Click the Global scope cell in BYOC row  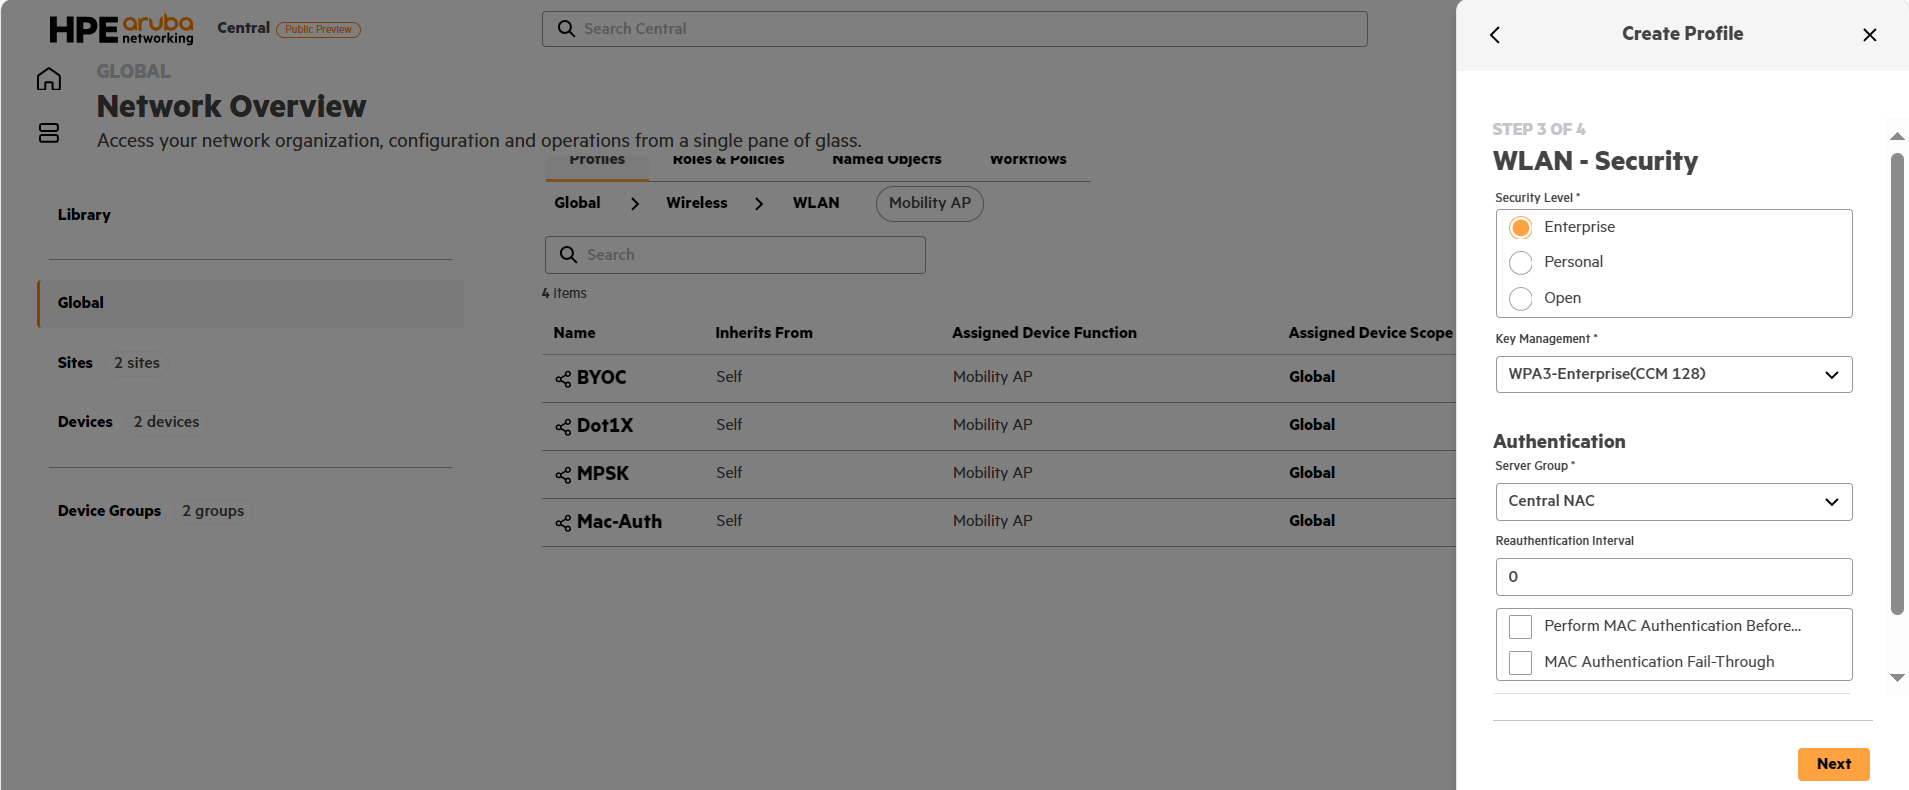tap(1312, 377)
